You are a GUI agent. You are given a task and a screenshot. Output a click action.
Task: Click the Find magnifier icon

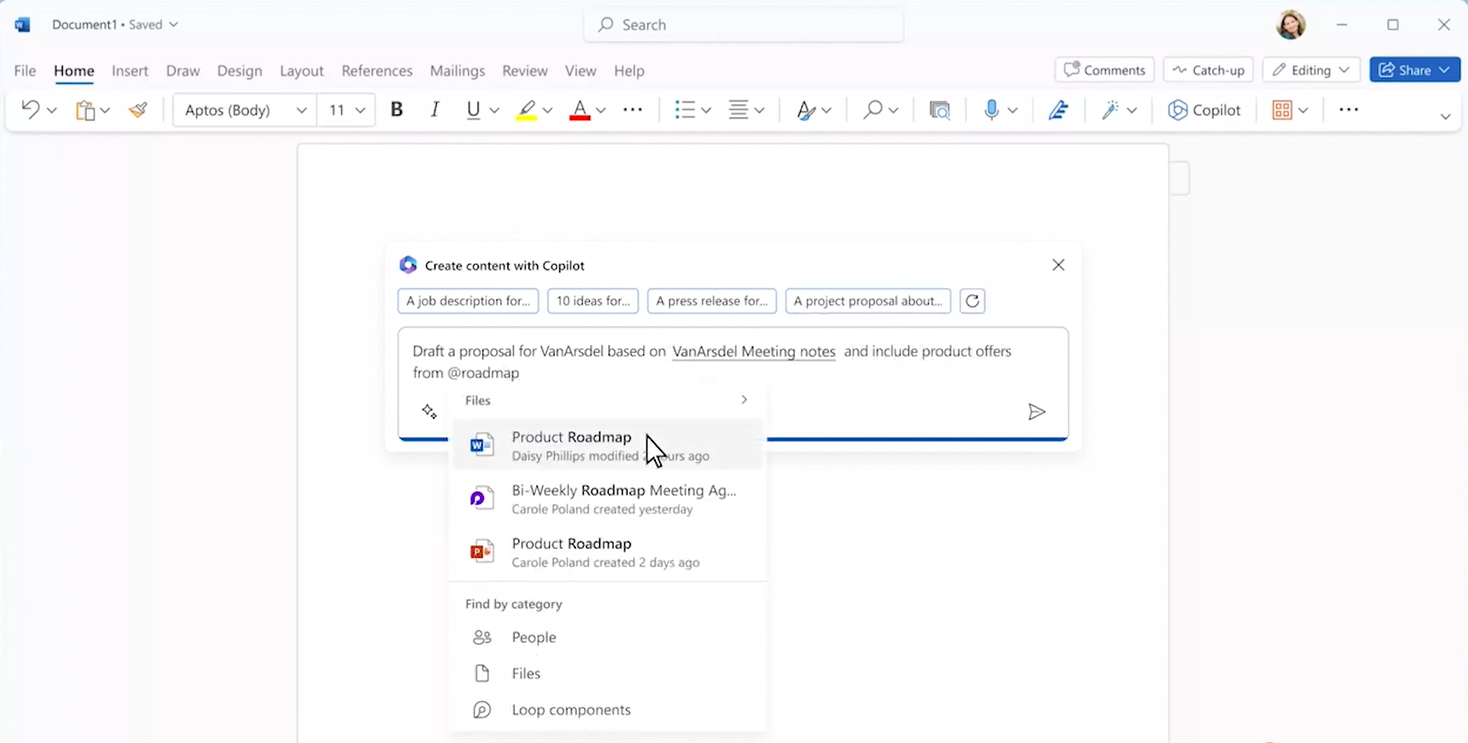873,110
